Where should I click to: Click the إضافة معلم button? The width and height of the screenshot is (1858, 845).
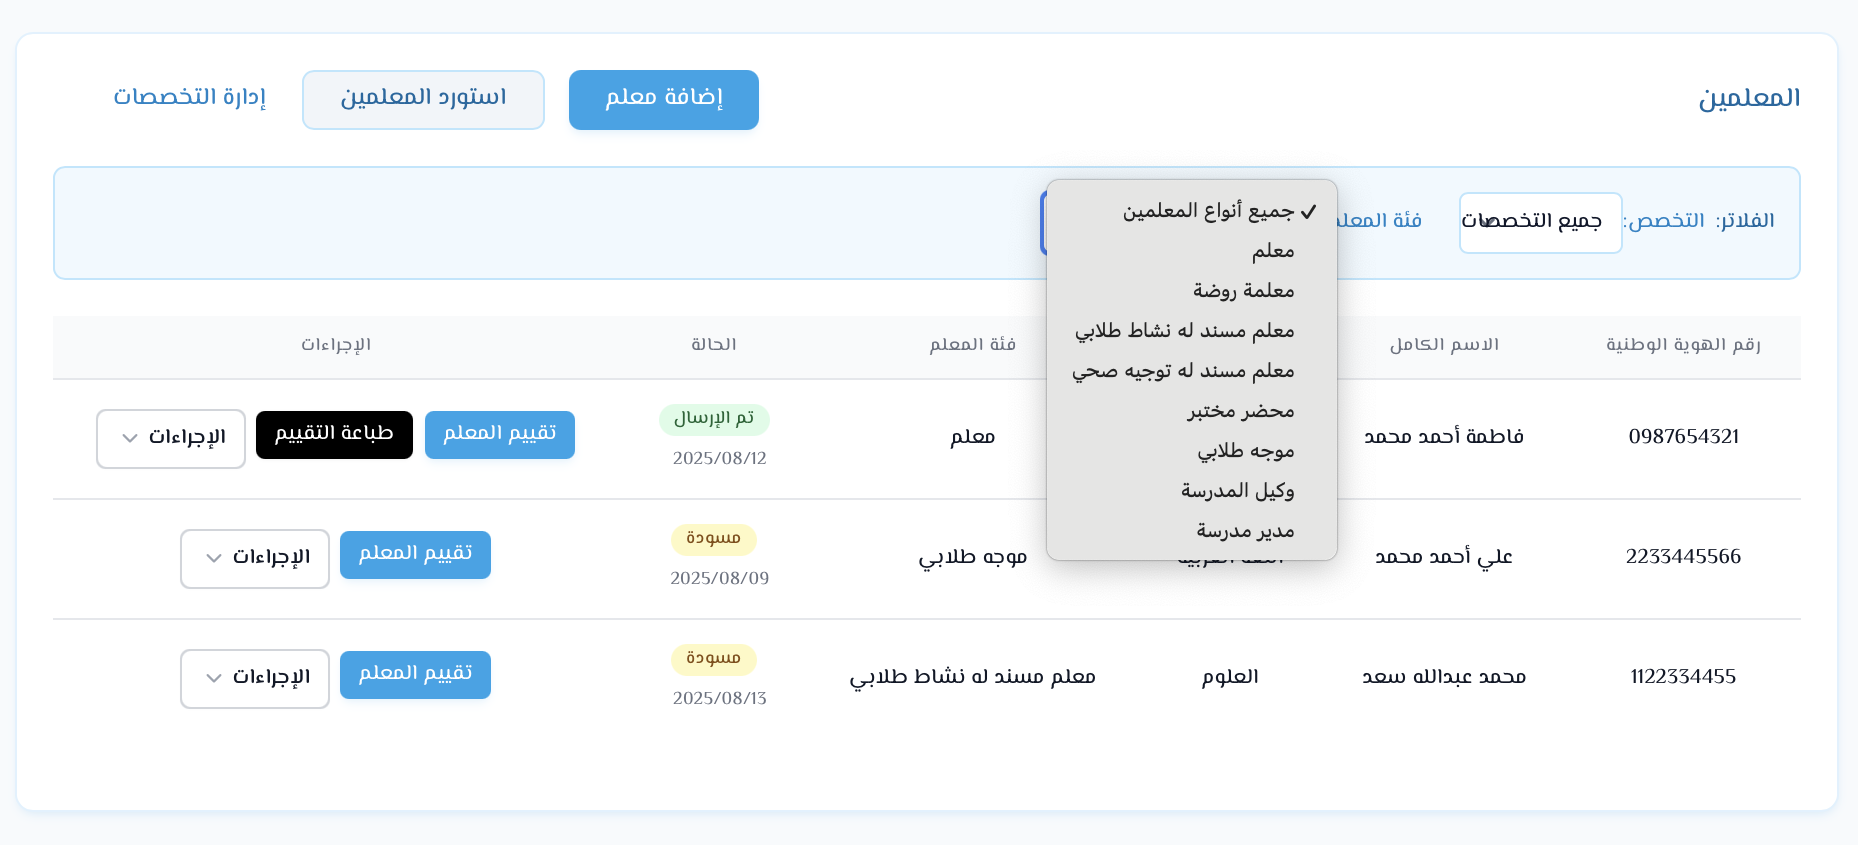click(663, 99)
